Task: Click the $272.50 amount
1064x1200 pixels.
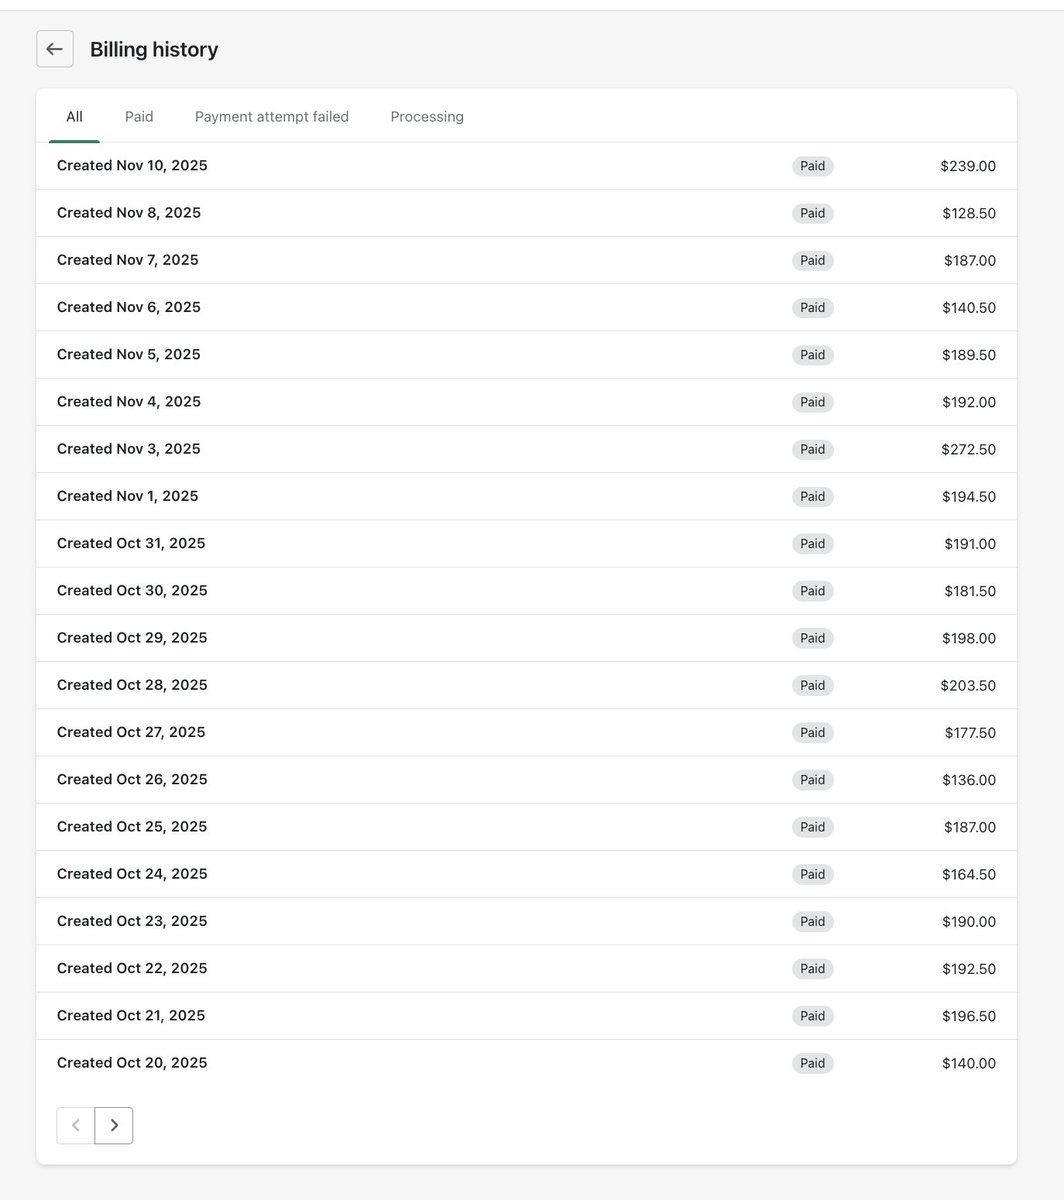Action: click(968, 449)
